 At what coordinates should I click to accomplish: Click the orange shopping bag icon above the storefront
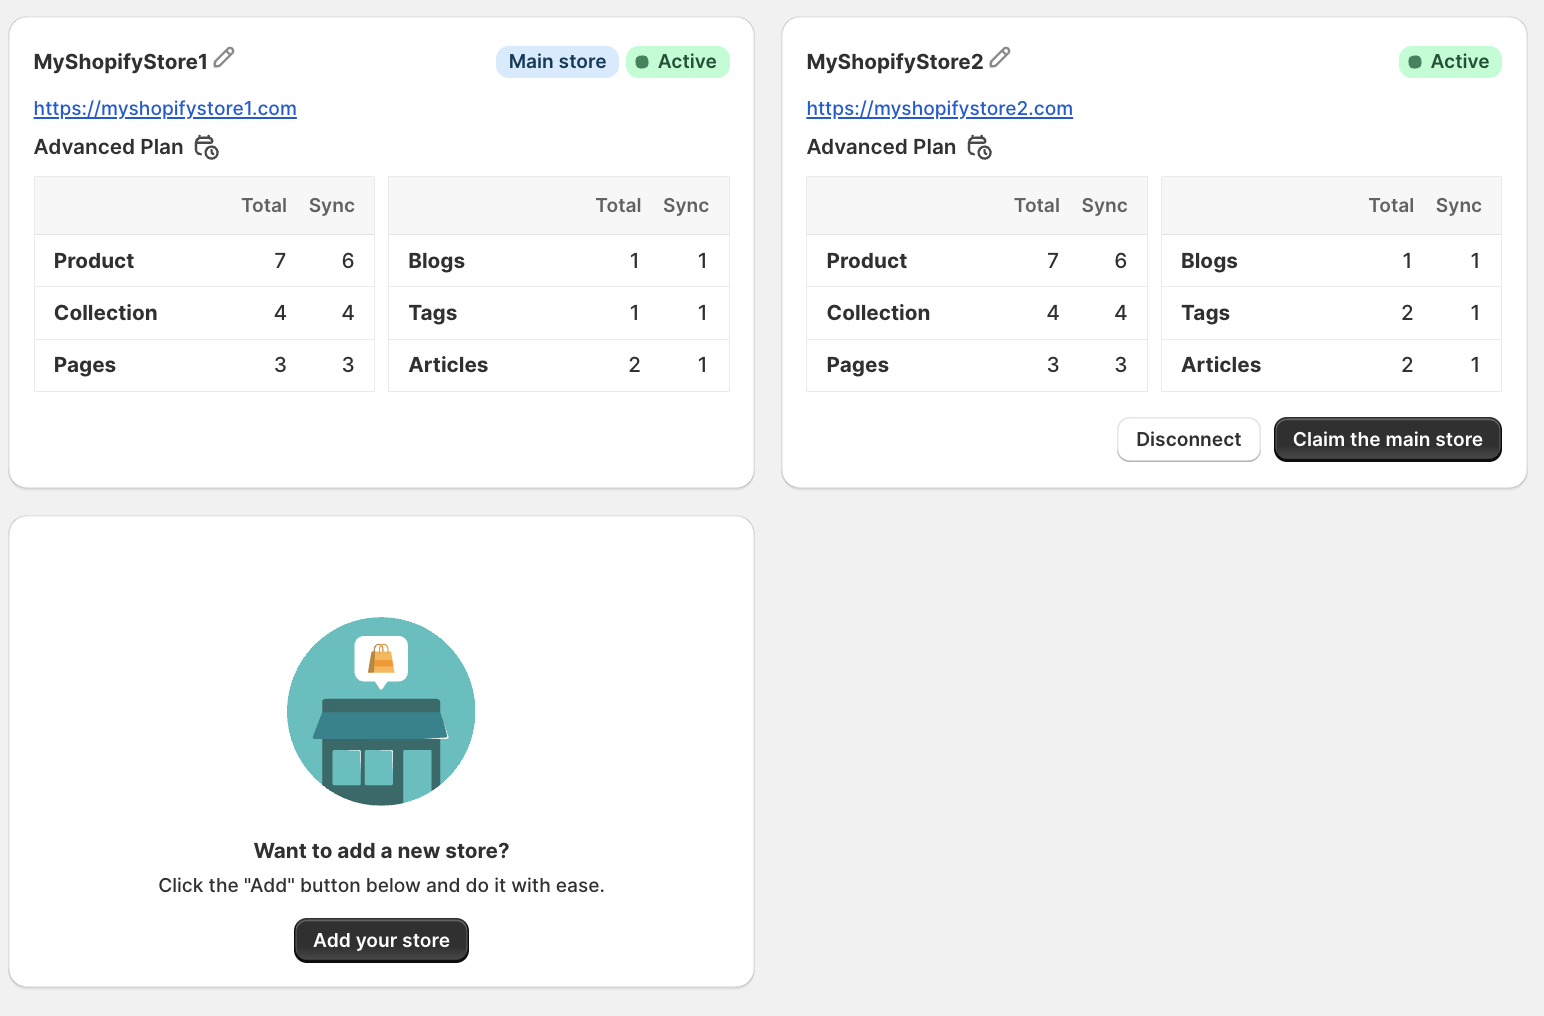point(381,658)
